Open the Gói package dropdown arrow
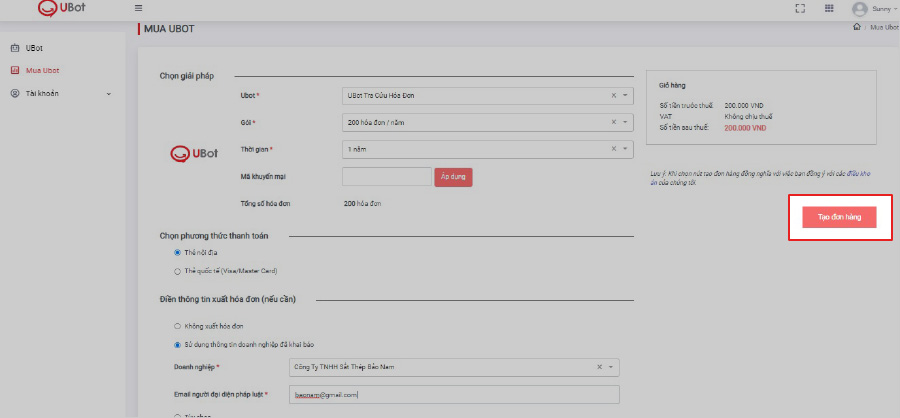The width and height of the screenshot is (900, 418). tap(626, 122)
